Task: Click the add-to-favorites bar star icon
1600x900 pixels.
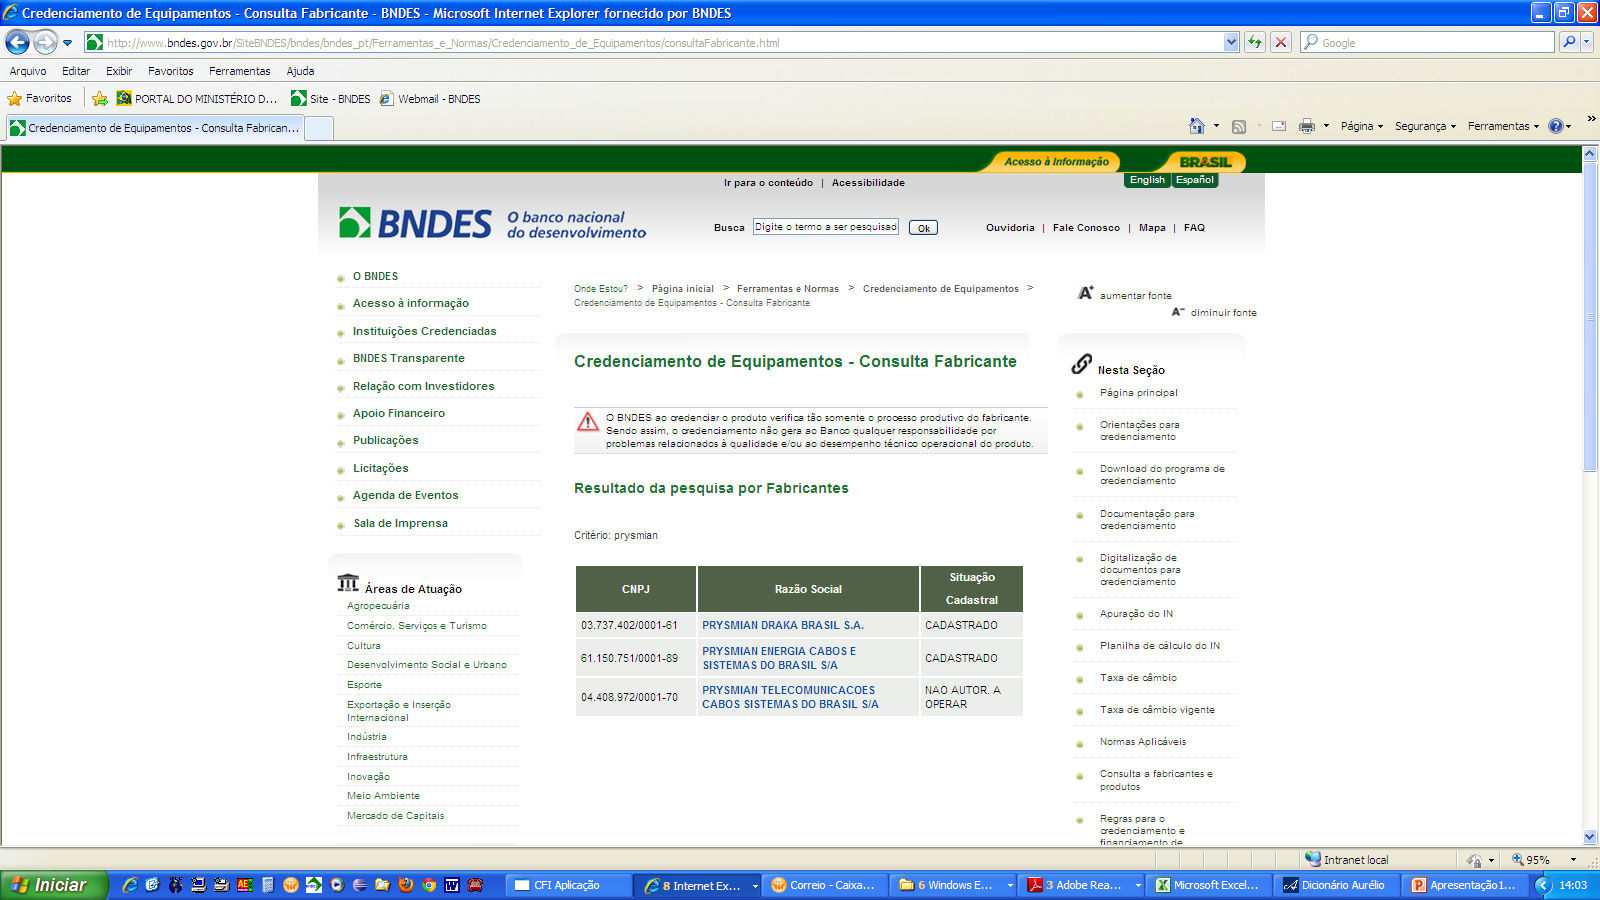Action: pos(100,98)
